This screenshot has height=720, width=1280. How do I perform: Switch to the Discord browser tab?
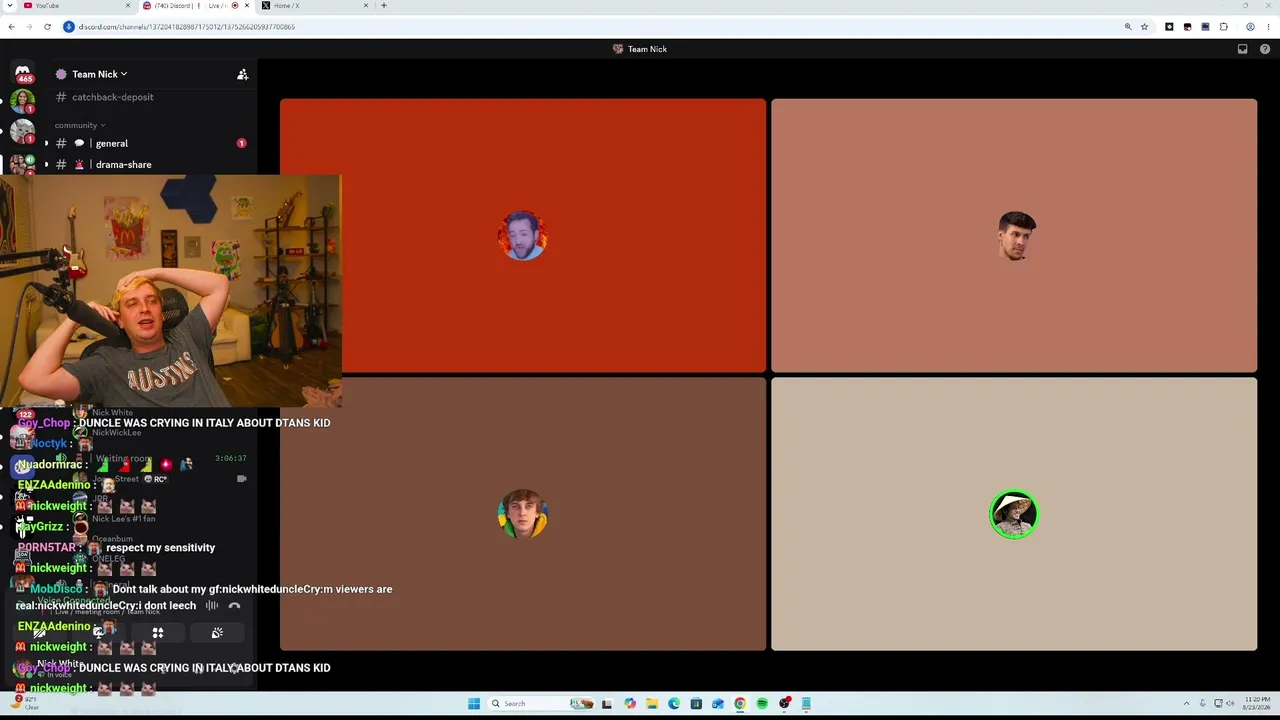[x=196, y=6]
